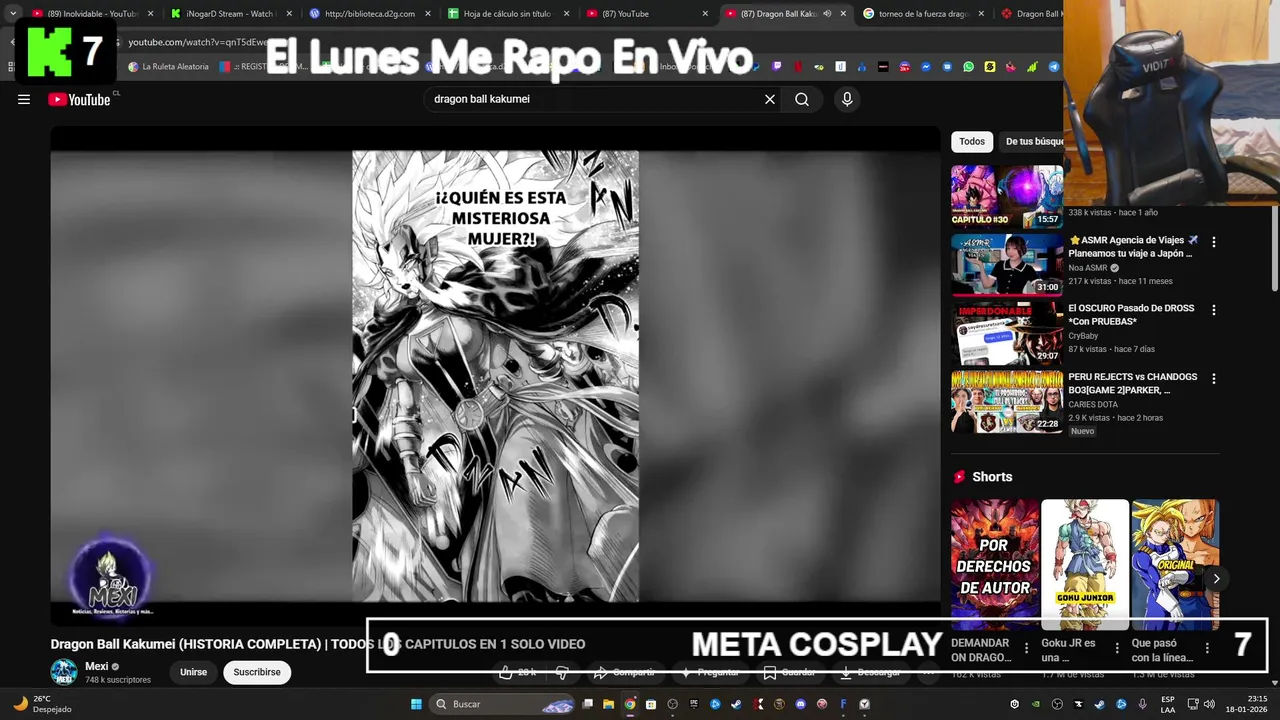Go to the YouTube home logo

click(79, 99)
